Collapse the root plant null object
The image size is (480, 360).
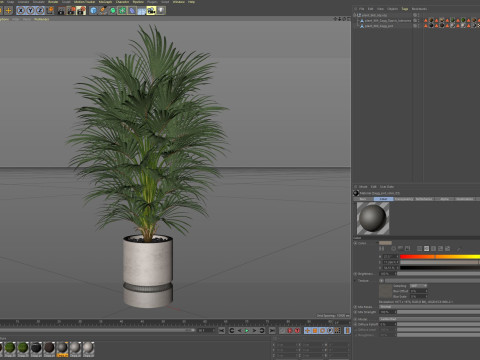(355, 15)
